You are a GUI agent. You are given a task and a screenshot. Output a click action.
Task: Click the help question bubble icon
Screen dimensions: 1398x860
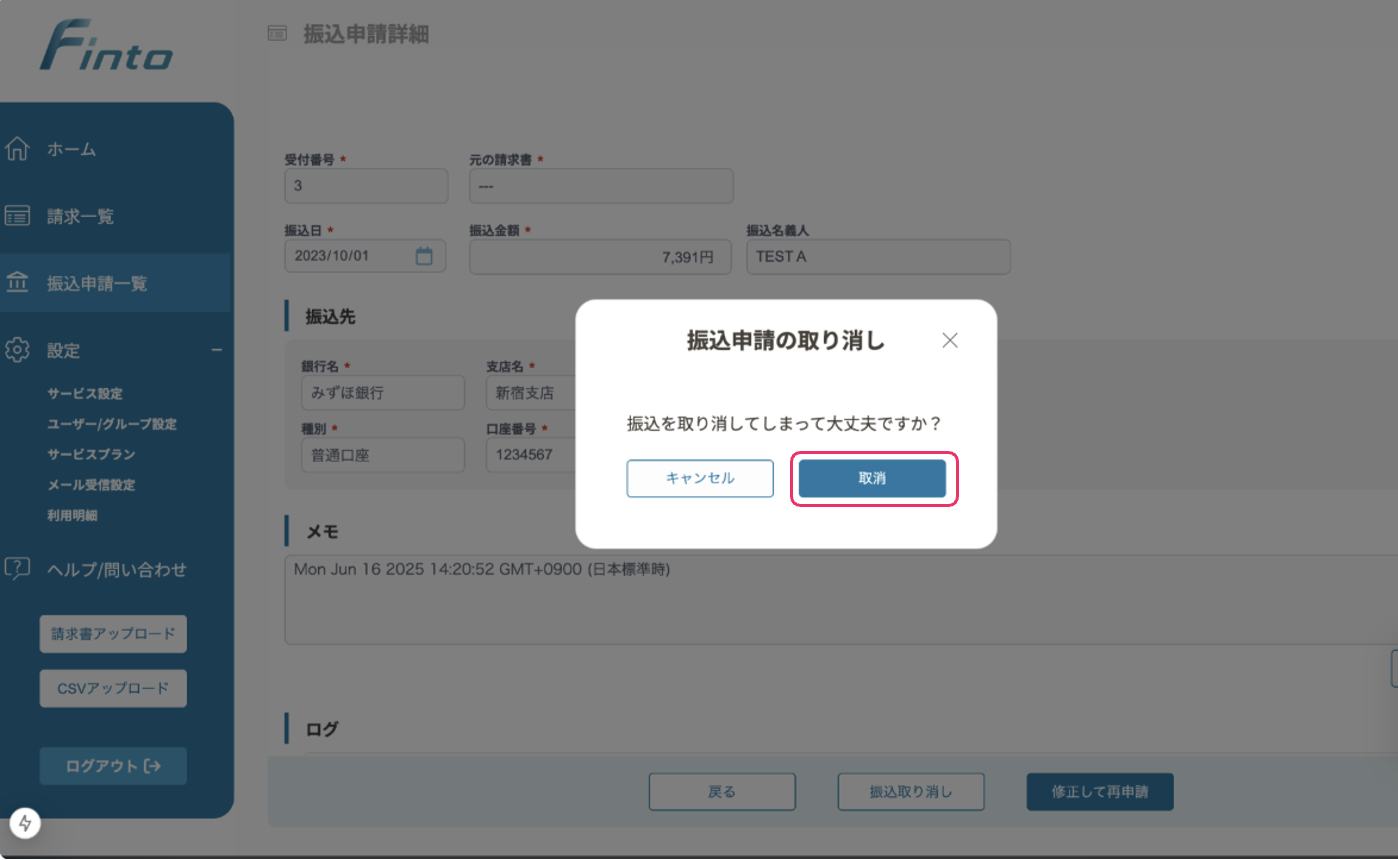point(17,569)
